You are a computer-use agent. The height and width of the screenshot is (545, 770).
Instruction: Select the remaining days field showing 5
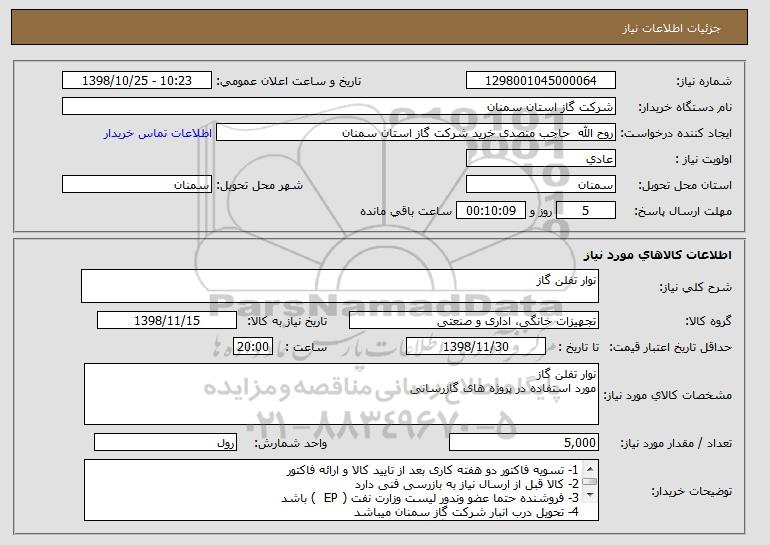pos(586,211)
